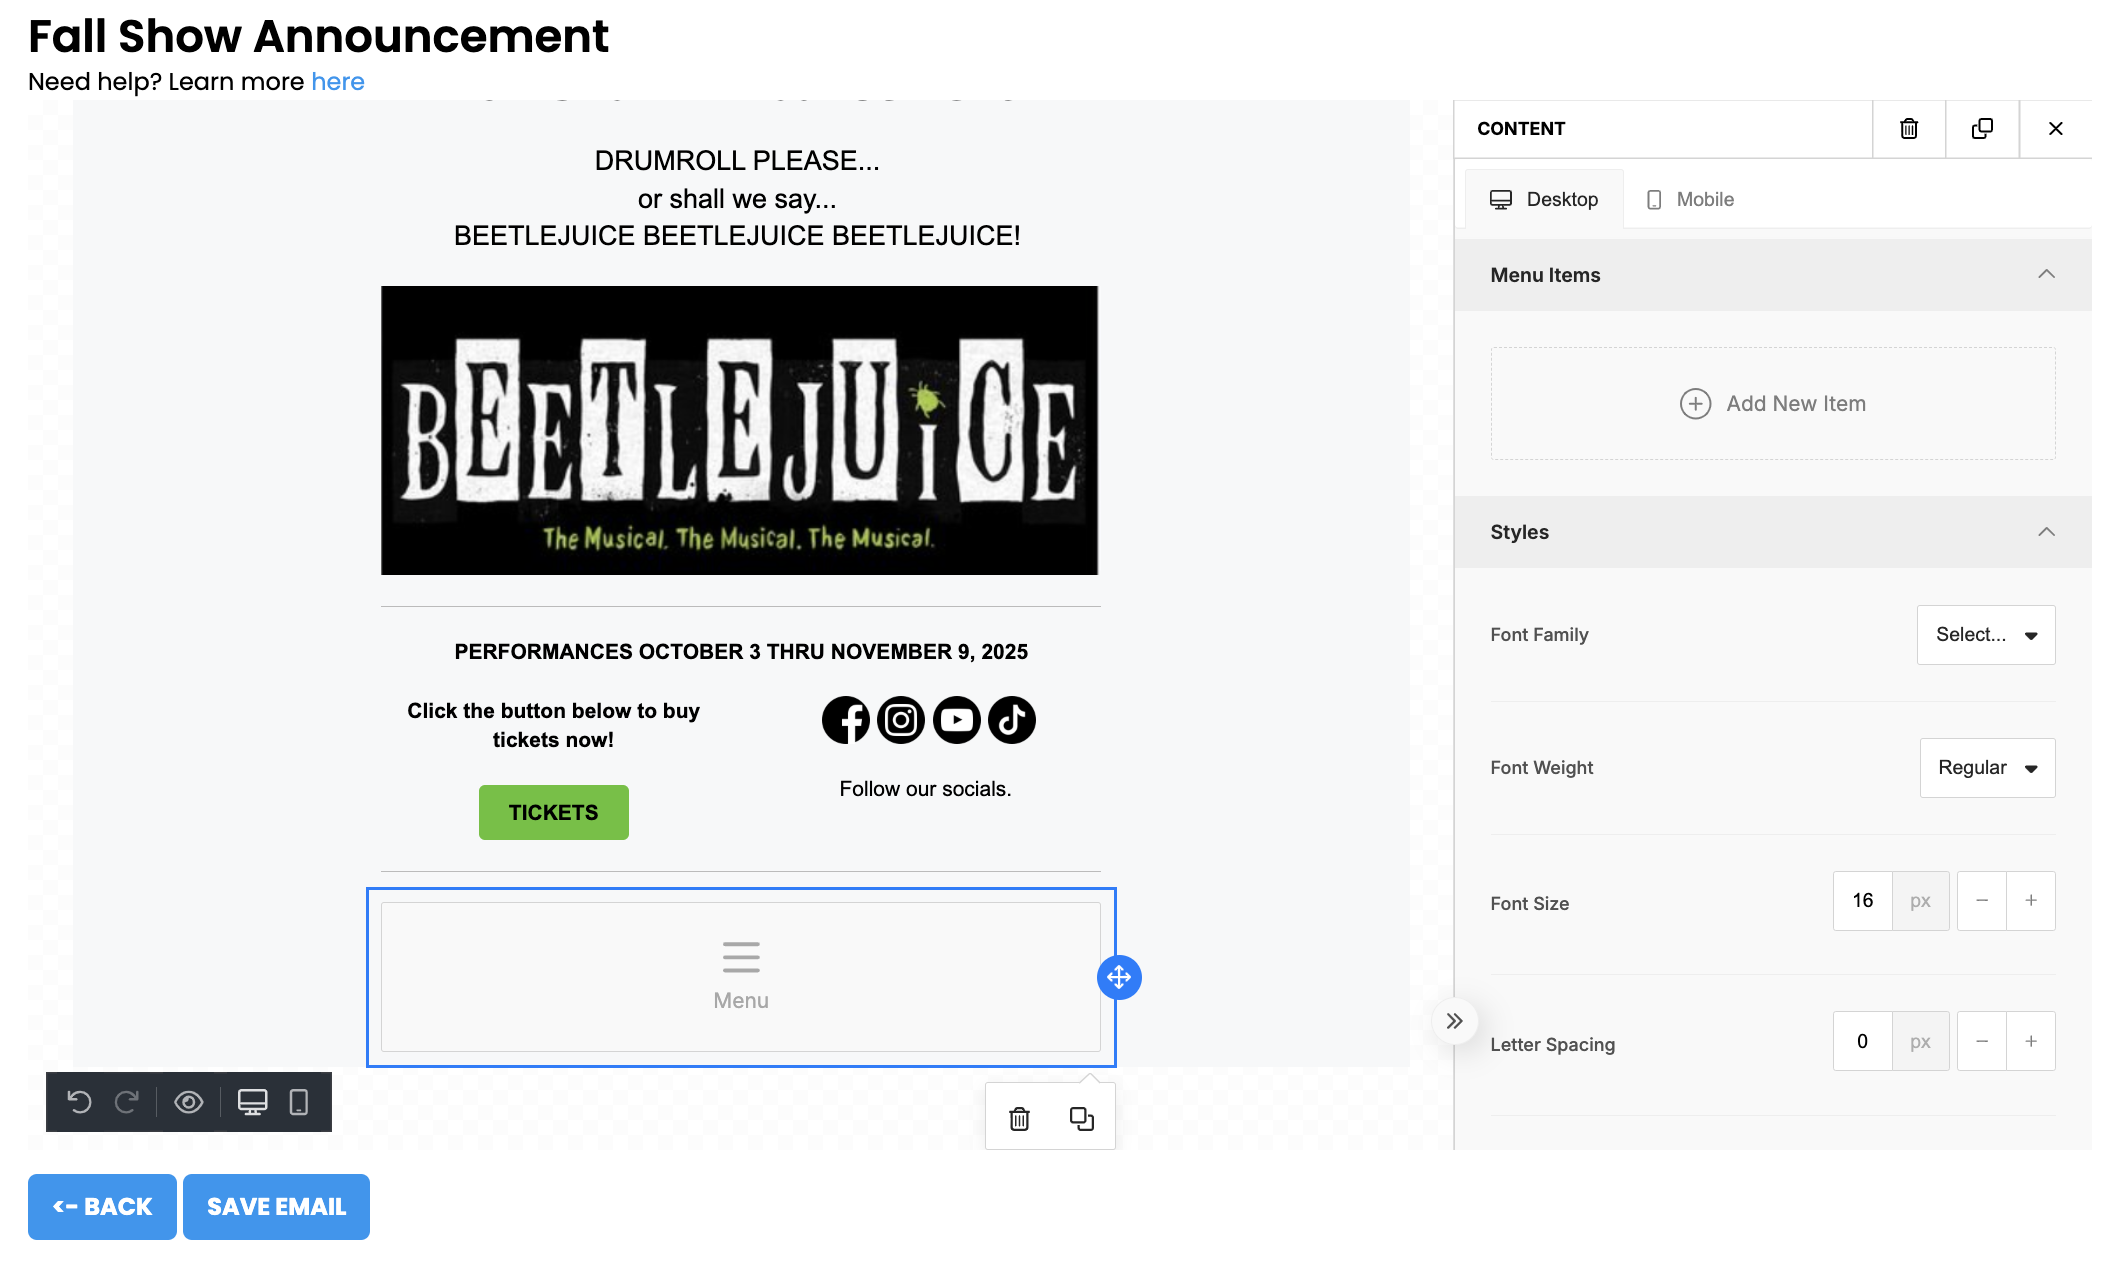The image size is (2128, 1268).
Task: Collapse the side panel with double chevron
Action: click(x=1454, y=1021)
